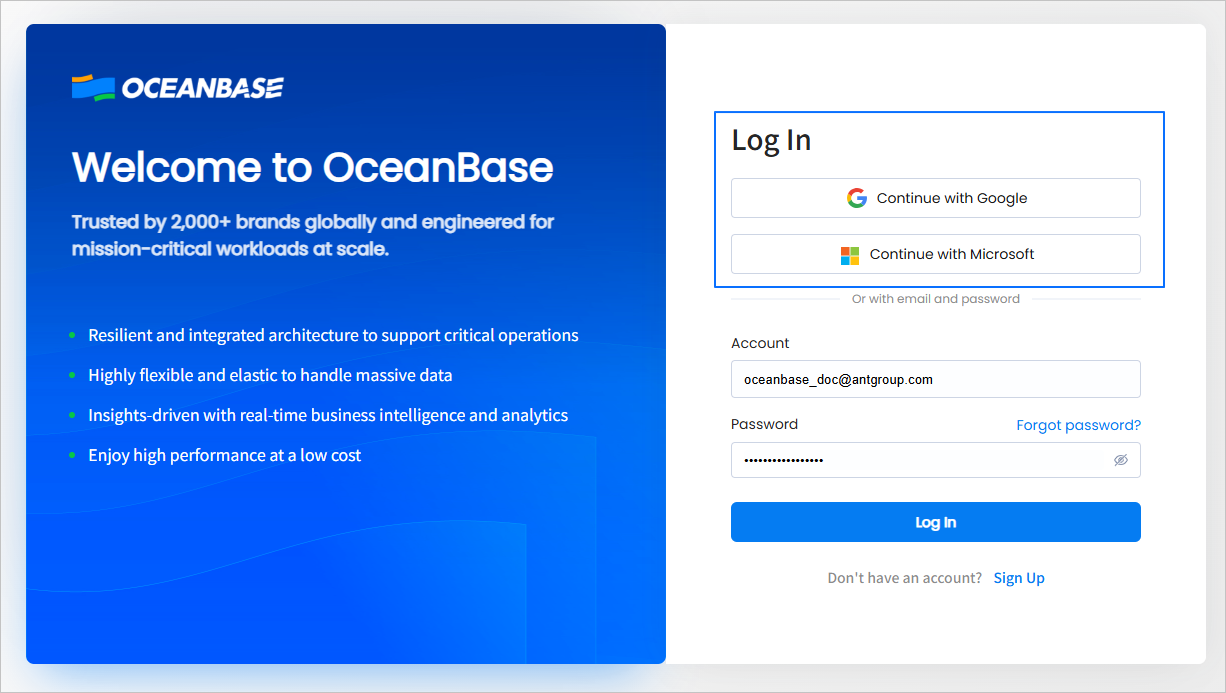
Task: Choose Continue with Microsoft
Action: coord(935,254)
